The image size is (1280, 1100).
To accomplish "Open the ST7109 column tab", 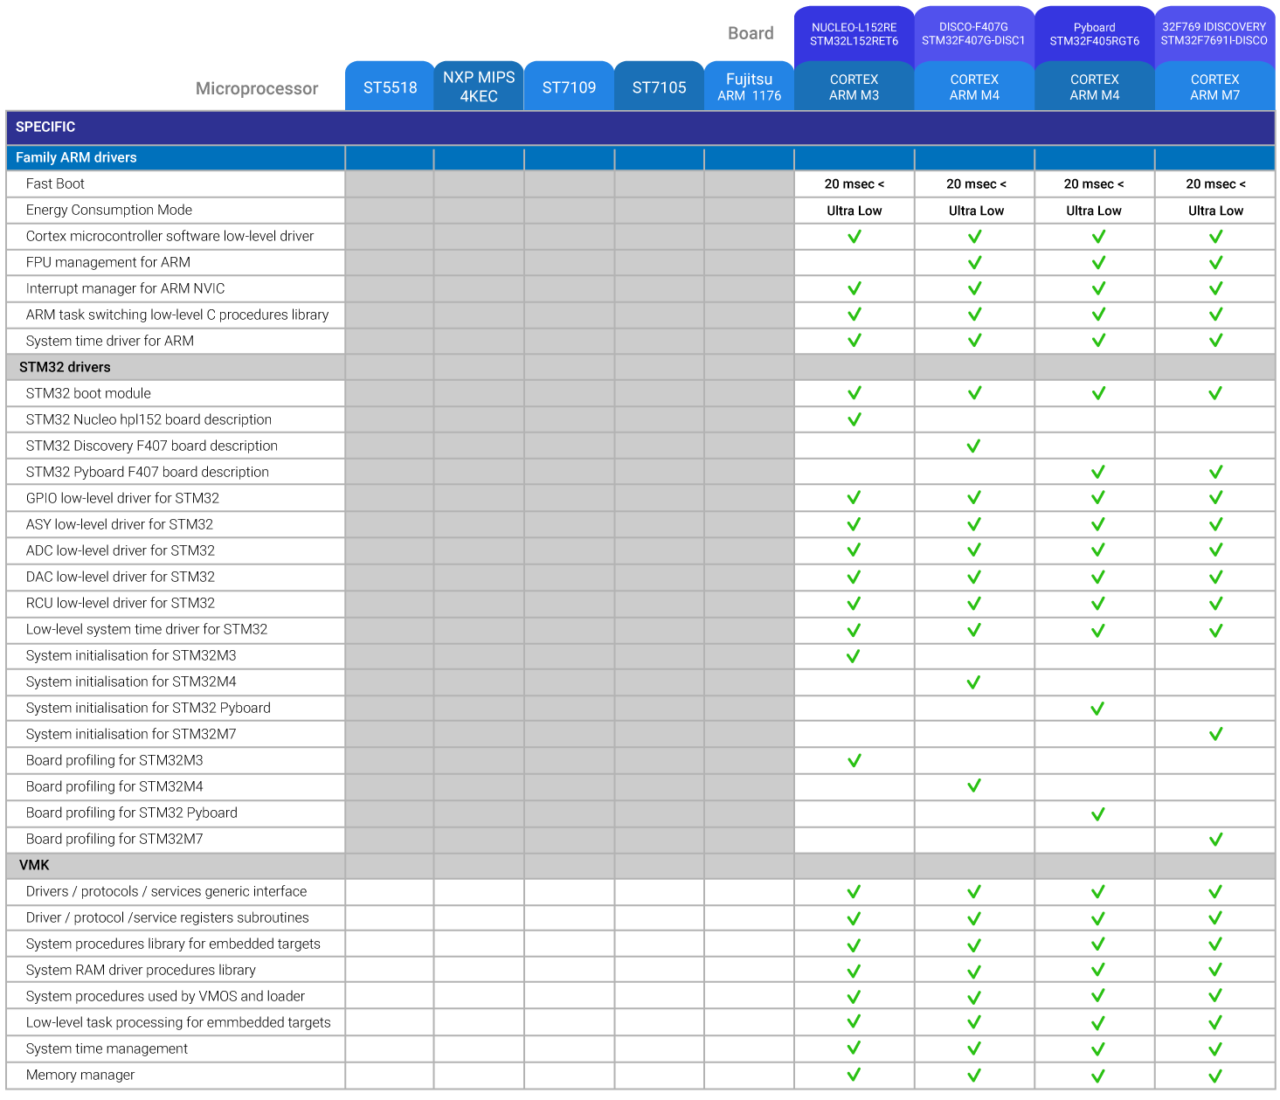I will (x=569, y=88).
